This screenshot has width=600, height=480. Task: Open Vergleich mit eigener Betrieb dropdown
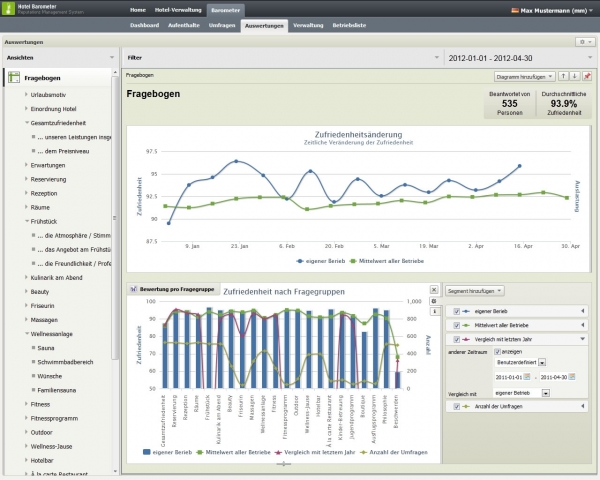tap(546, 393)
